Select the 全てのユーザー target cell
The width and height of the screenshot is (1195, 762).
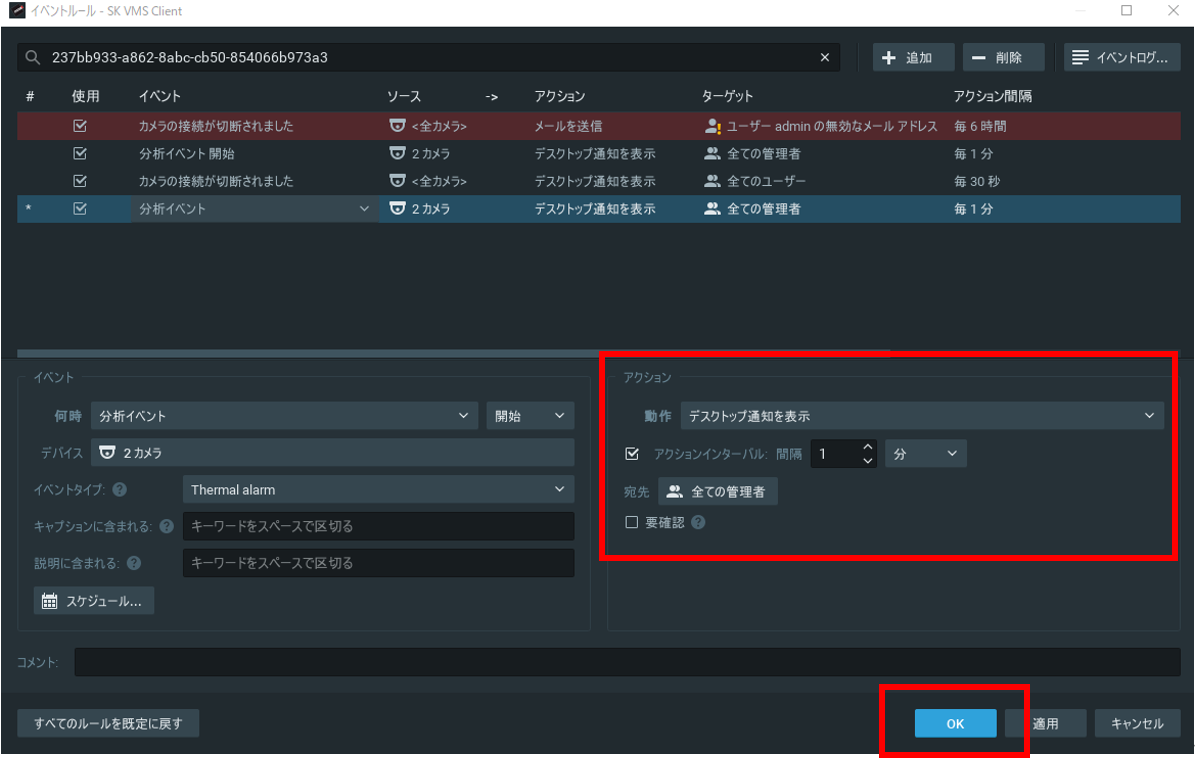pyautogui.click(x=766, y=181)
